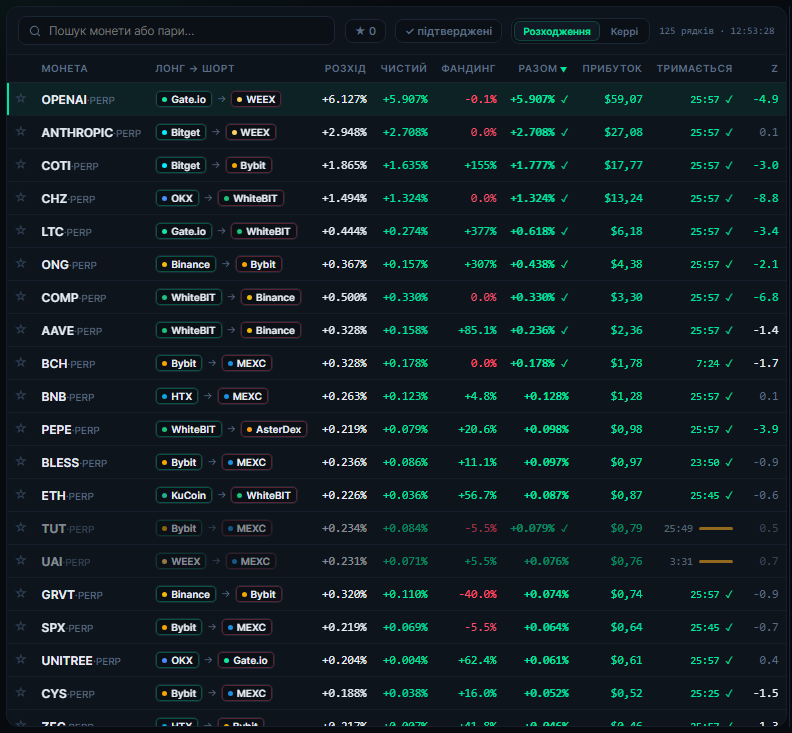792x733 pixels.
Task: Sort by the РАЗОМ column arrow
Action: pyautogui.click(x=563, y=69)
